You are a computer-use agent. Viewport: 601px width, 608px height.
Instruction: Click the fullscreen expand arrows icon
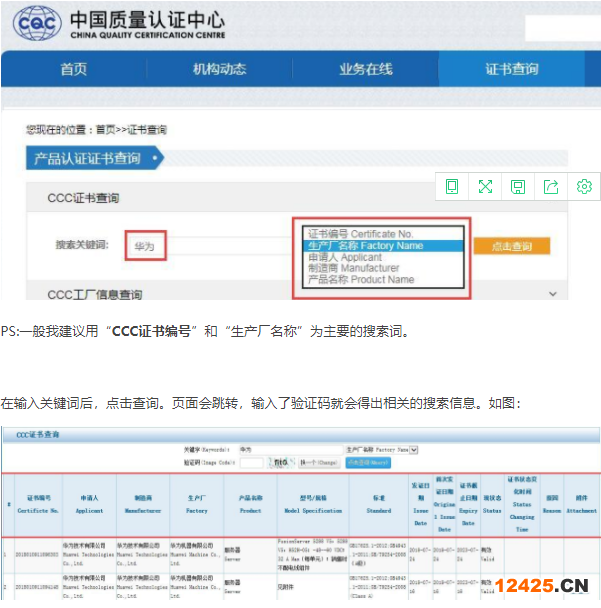[x=485, y=187]
